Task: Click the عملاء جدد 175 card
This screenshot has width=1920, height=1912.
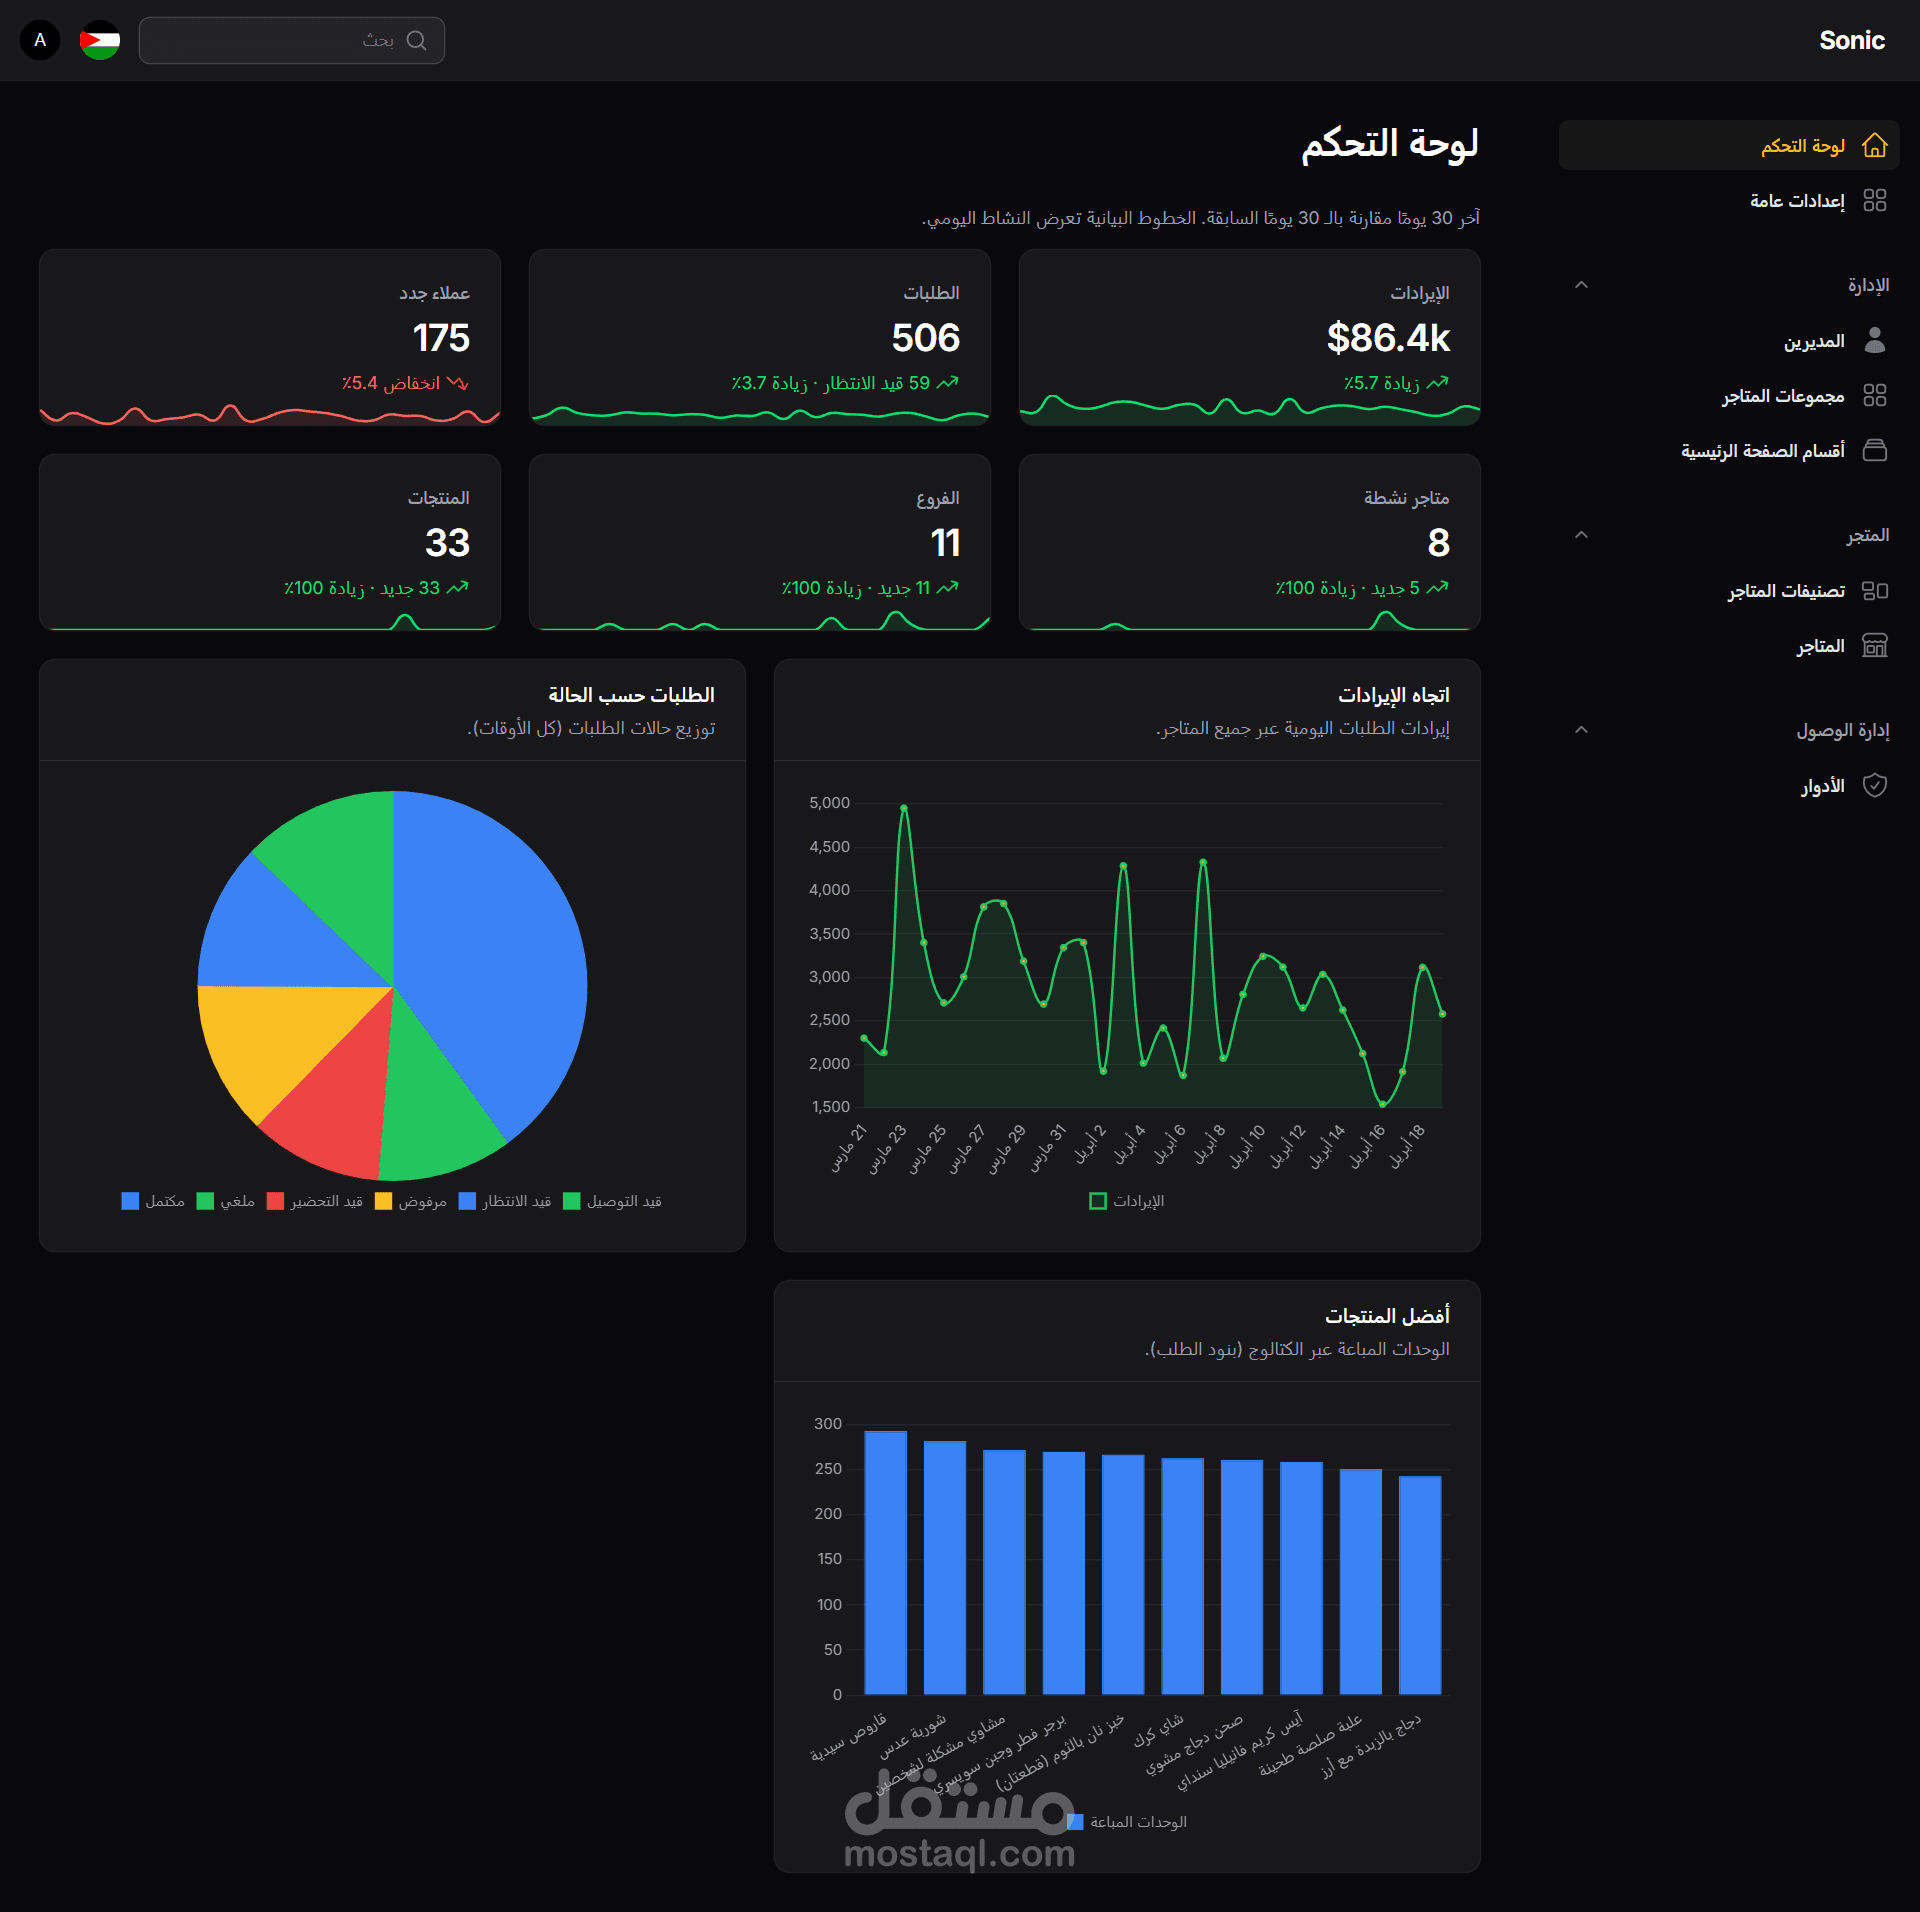Action: pos(269,338)
